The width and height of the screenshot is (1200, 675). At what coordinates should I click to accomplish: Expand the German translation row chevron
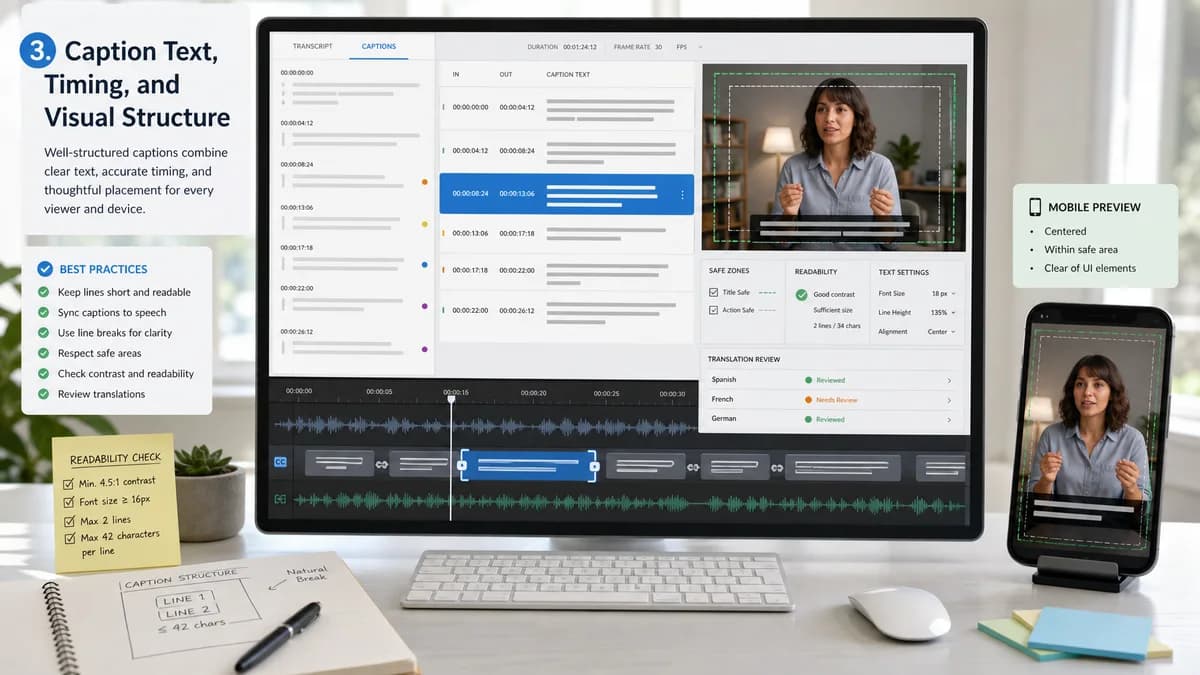(949, 419)
